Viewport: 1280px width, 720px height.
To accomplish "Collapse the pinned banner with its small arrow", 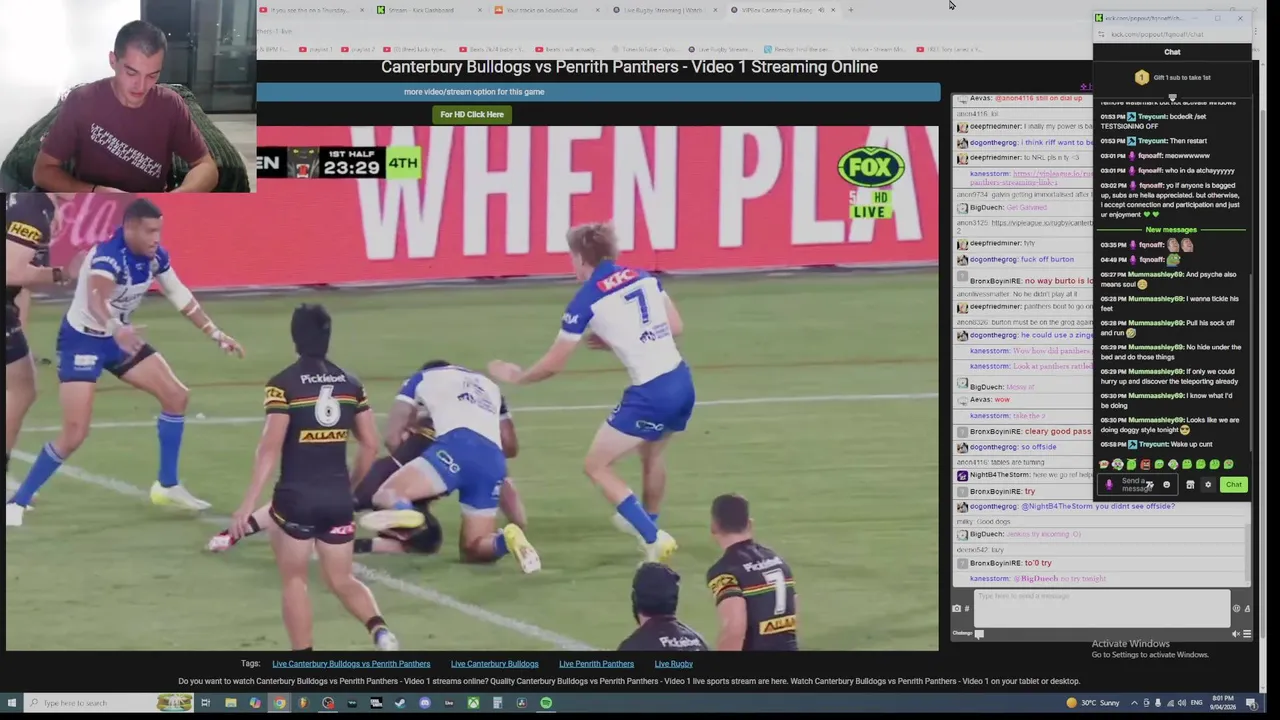I will 1172,97.
